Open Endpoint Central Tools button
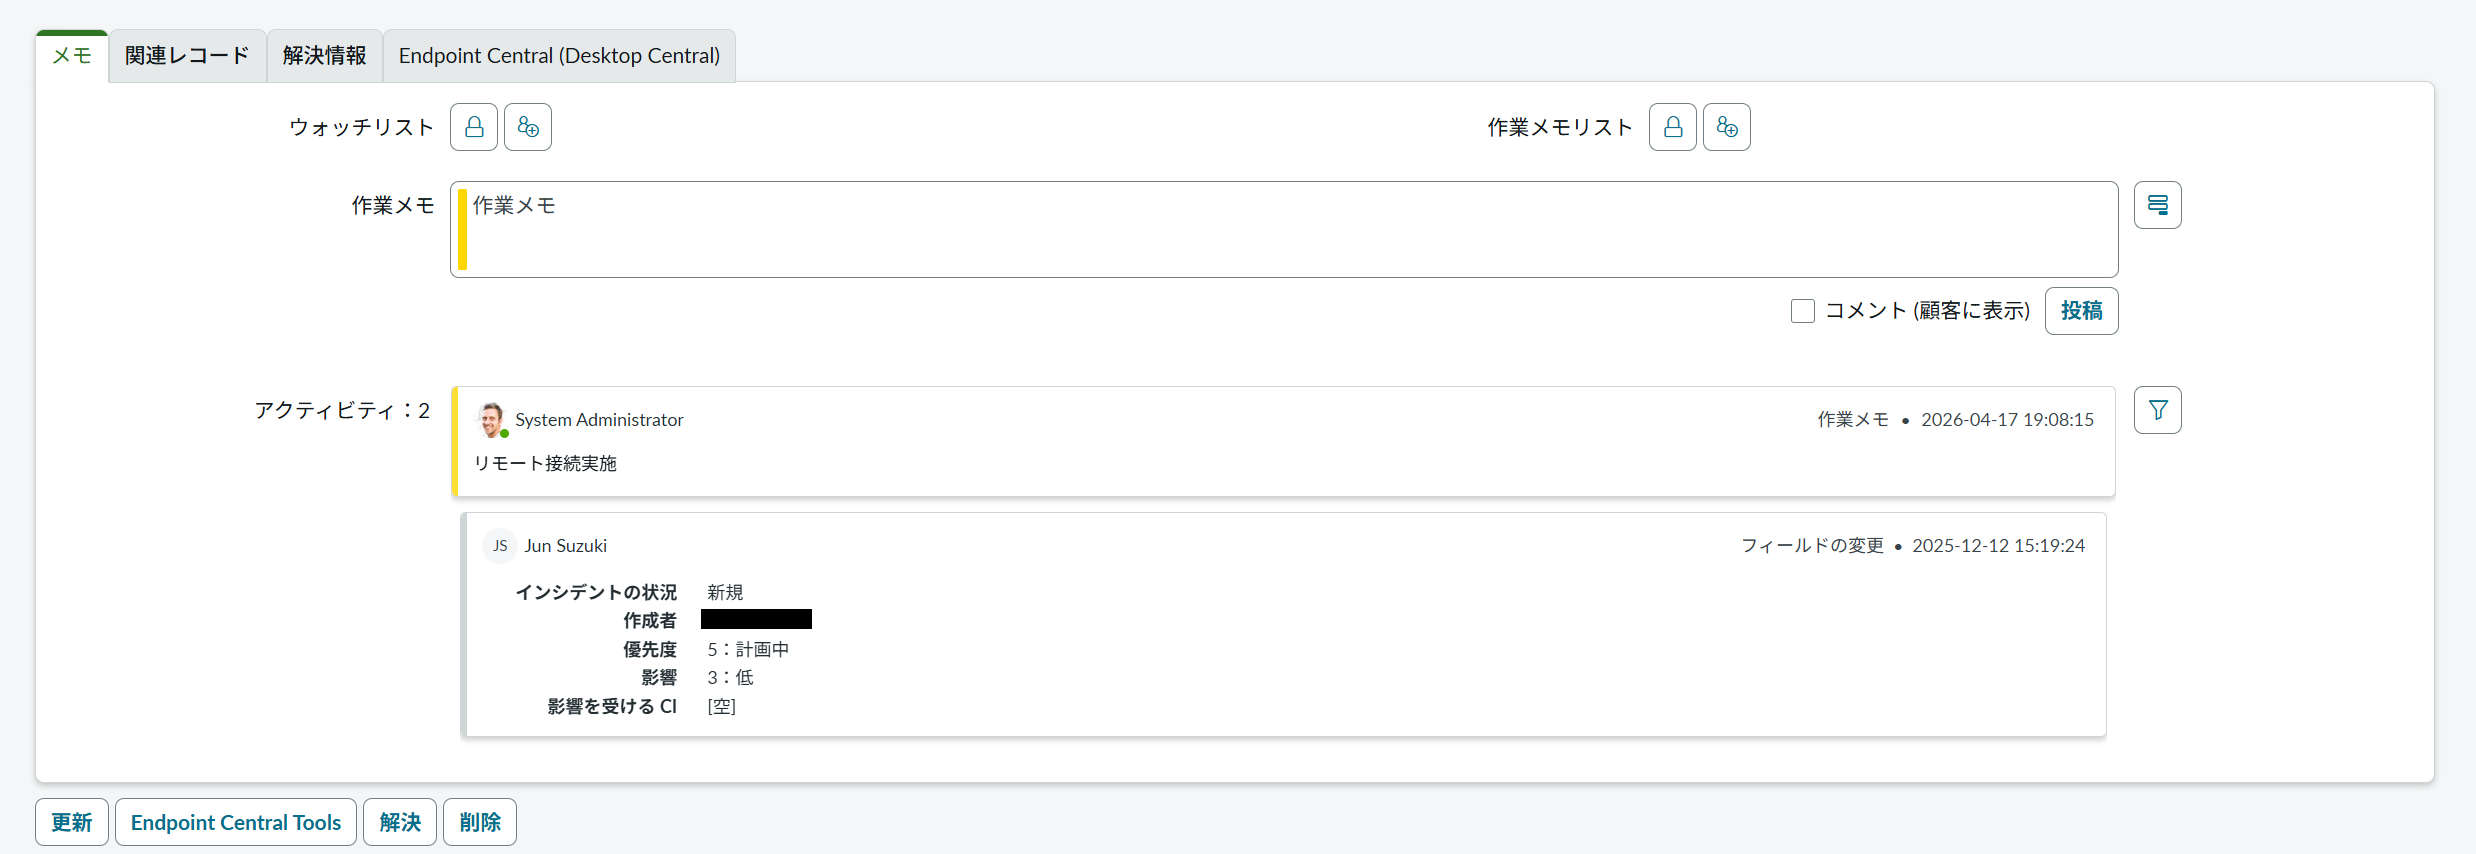Screen dimensions: 2476x854 (236, 822)
